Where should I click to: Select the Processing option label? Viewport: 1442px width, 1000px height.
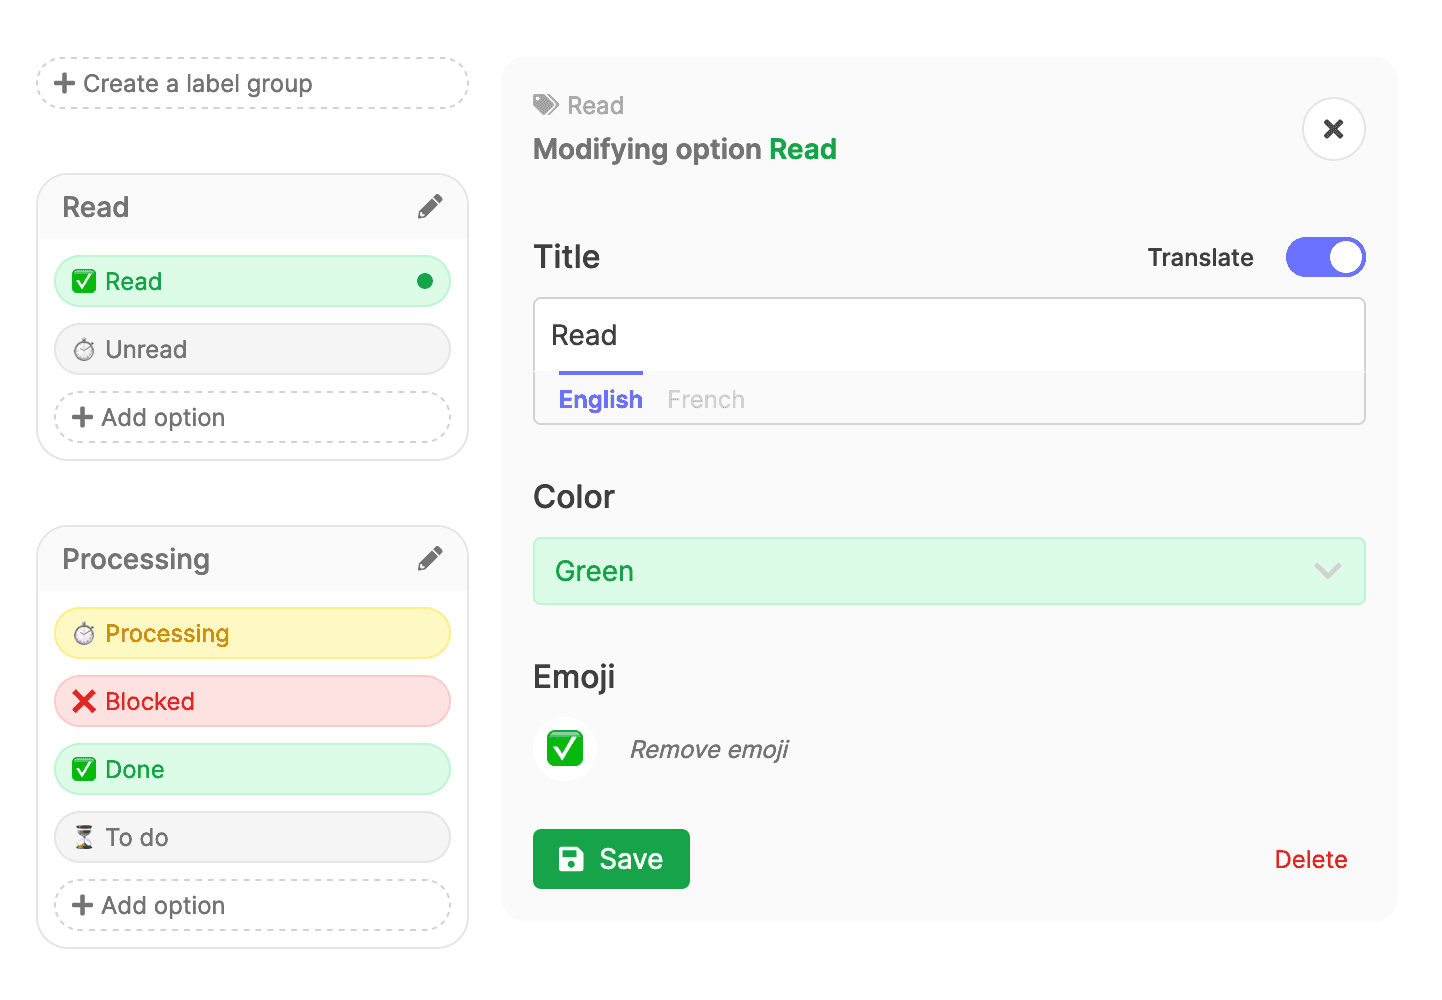pyautogui.click(x=252, y=633)
